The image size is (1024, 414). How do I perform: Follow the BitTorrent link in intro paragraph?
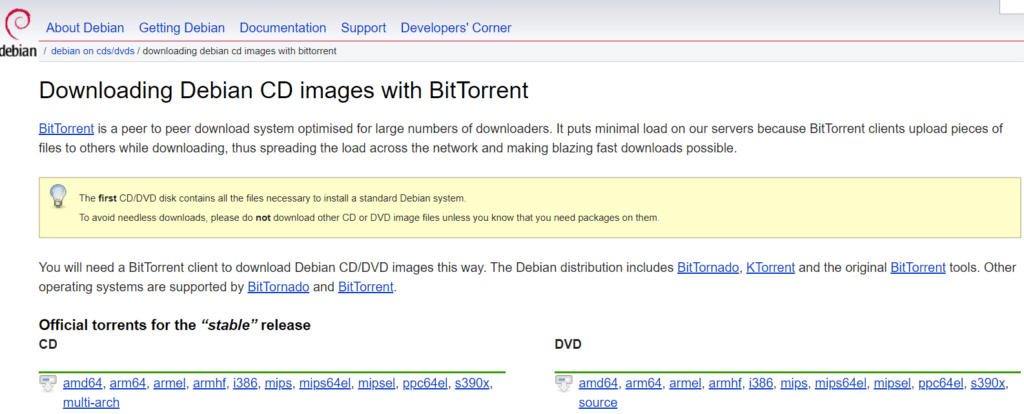tap(67, 129)
